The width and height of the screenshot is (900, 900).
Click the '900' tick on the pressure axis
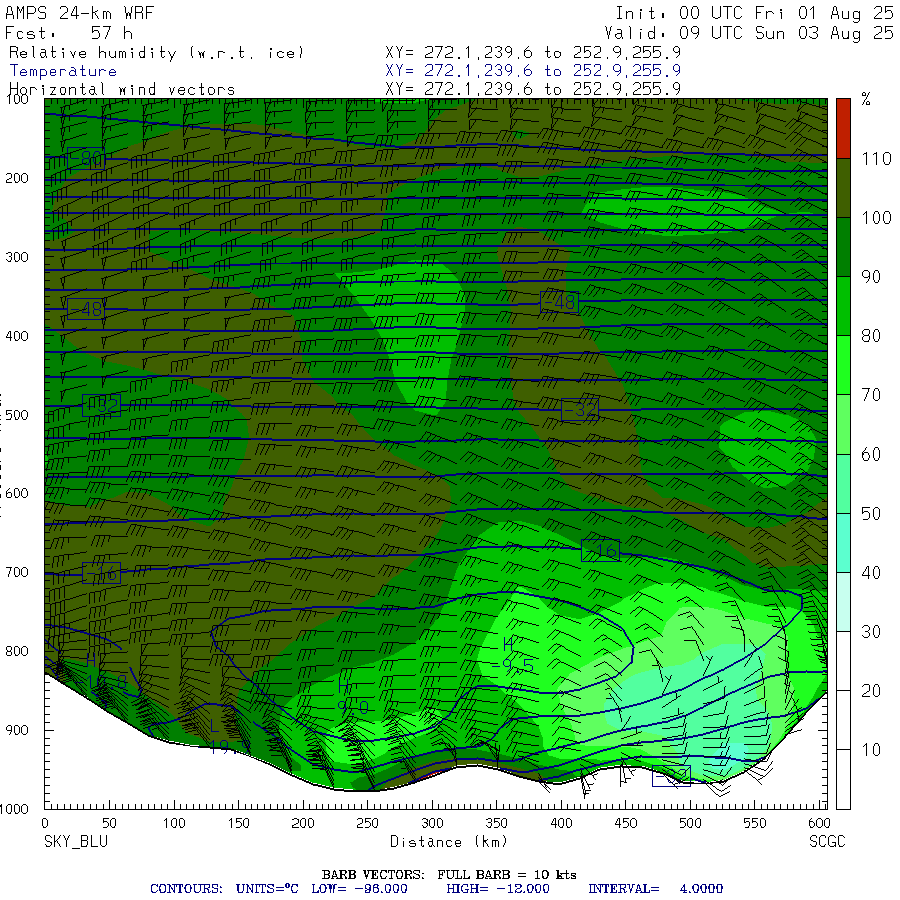click(17, 730)
